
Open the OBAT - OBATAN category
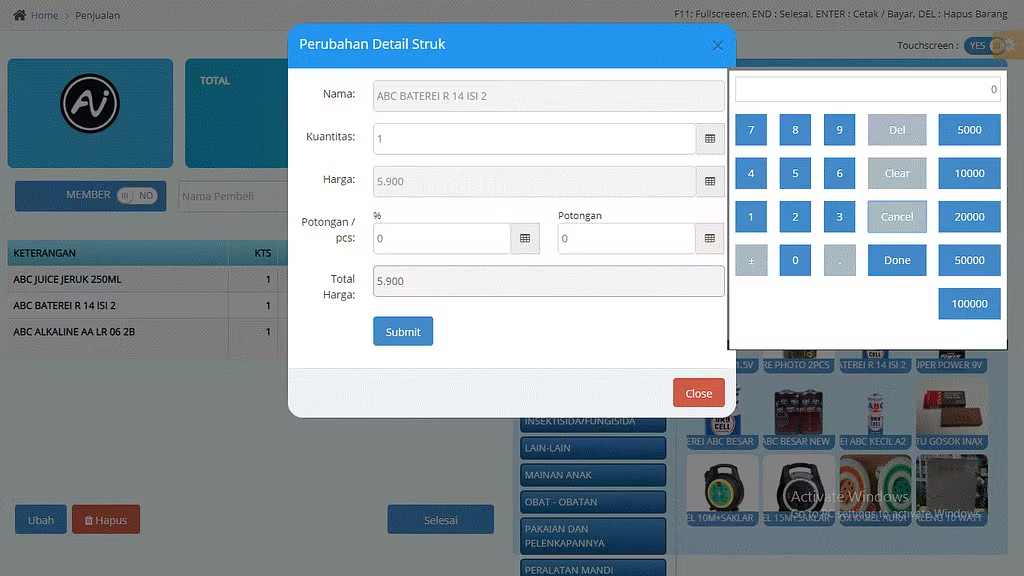click(x=593, y=501)
